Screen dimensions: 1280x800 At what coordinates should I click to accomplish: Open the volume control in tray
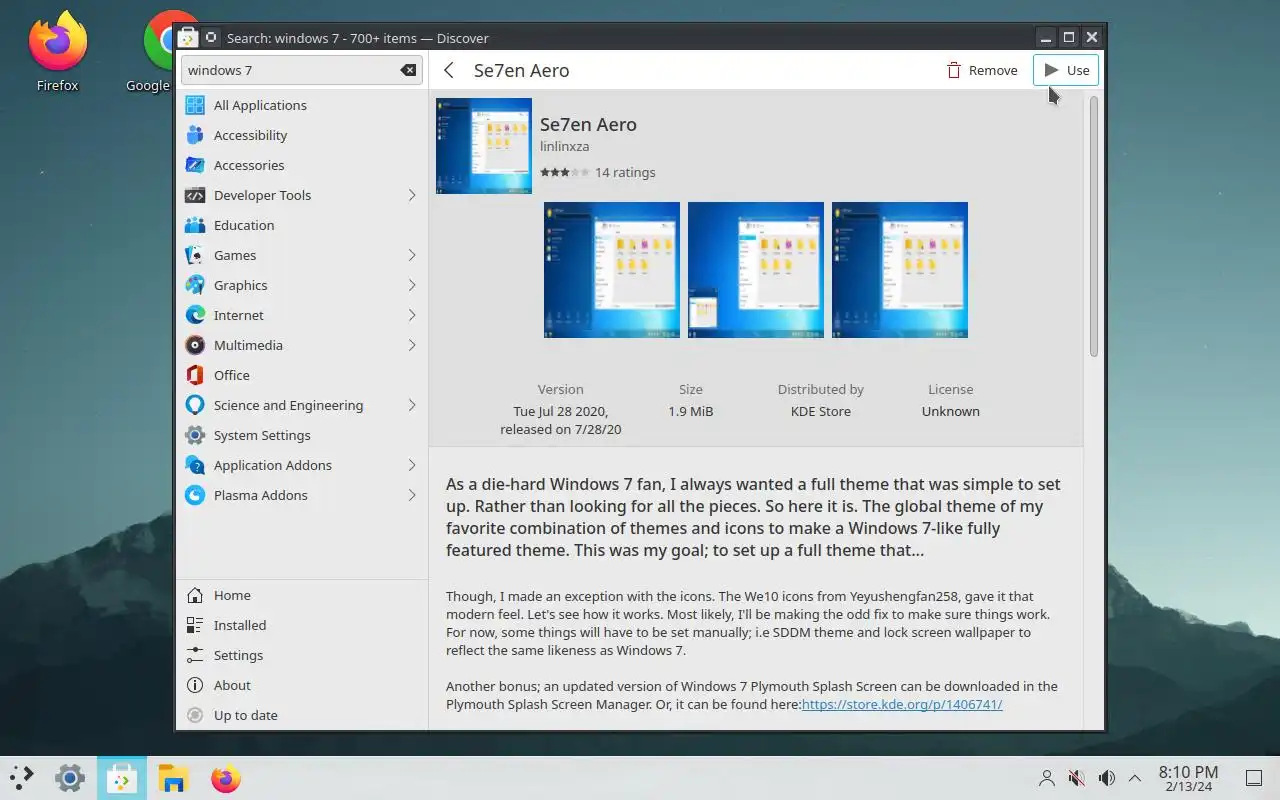1106,778
